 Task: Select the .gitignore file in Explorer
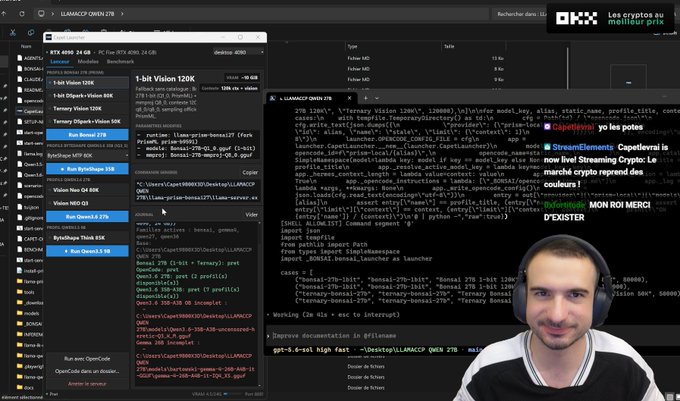click(x=30, y=217)
